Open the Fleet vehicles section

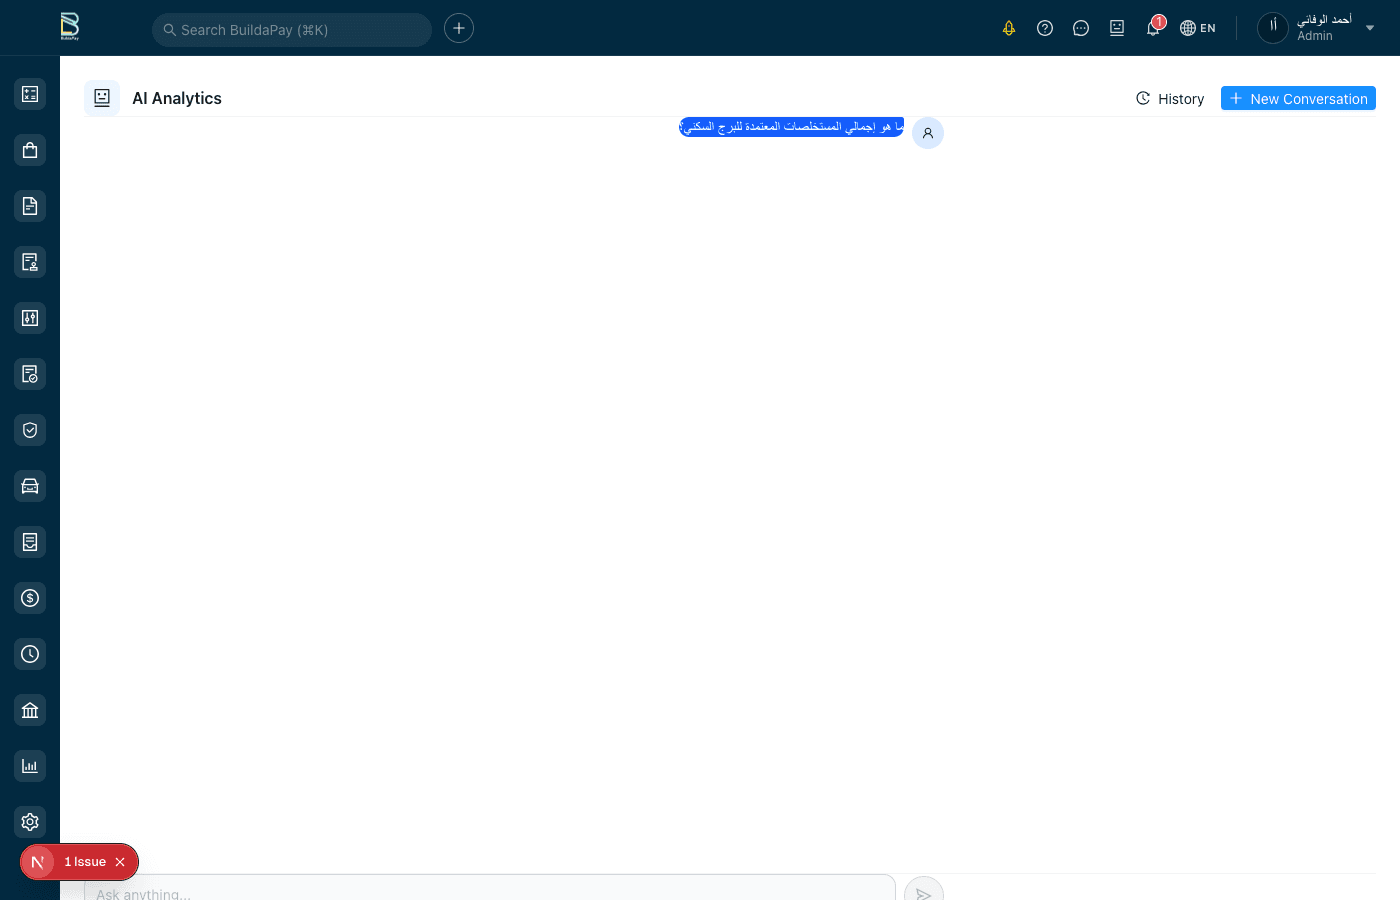pos(30,485)
